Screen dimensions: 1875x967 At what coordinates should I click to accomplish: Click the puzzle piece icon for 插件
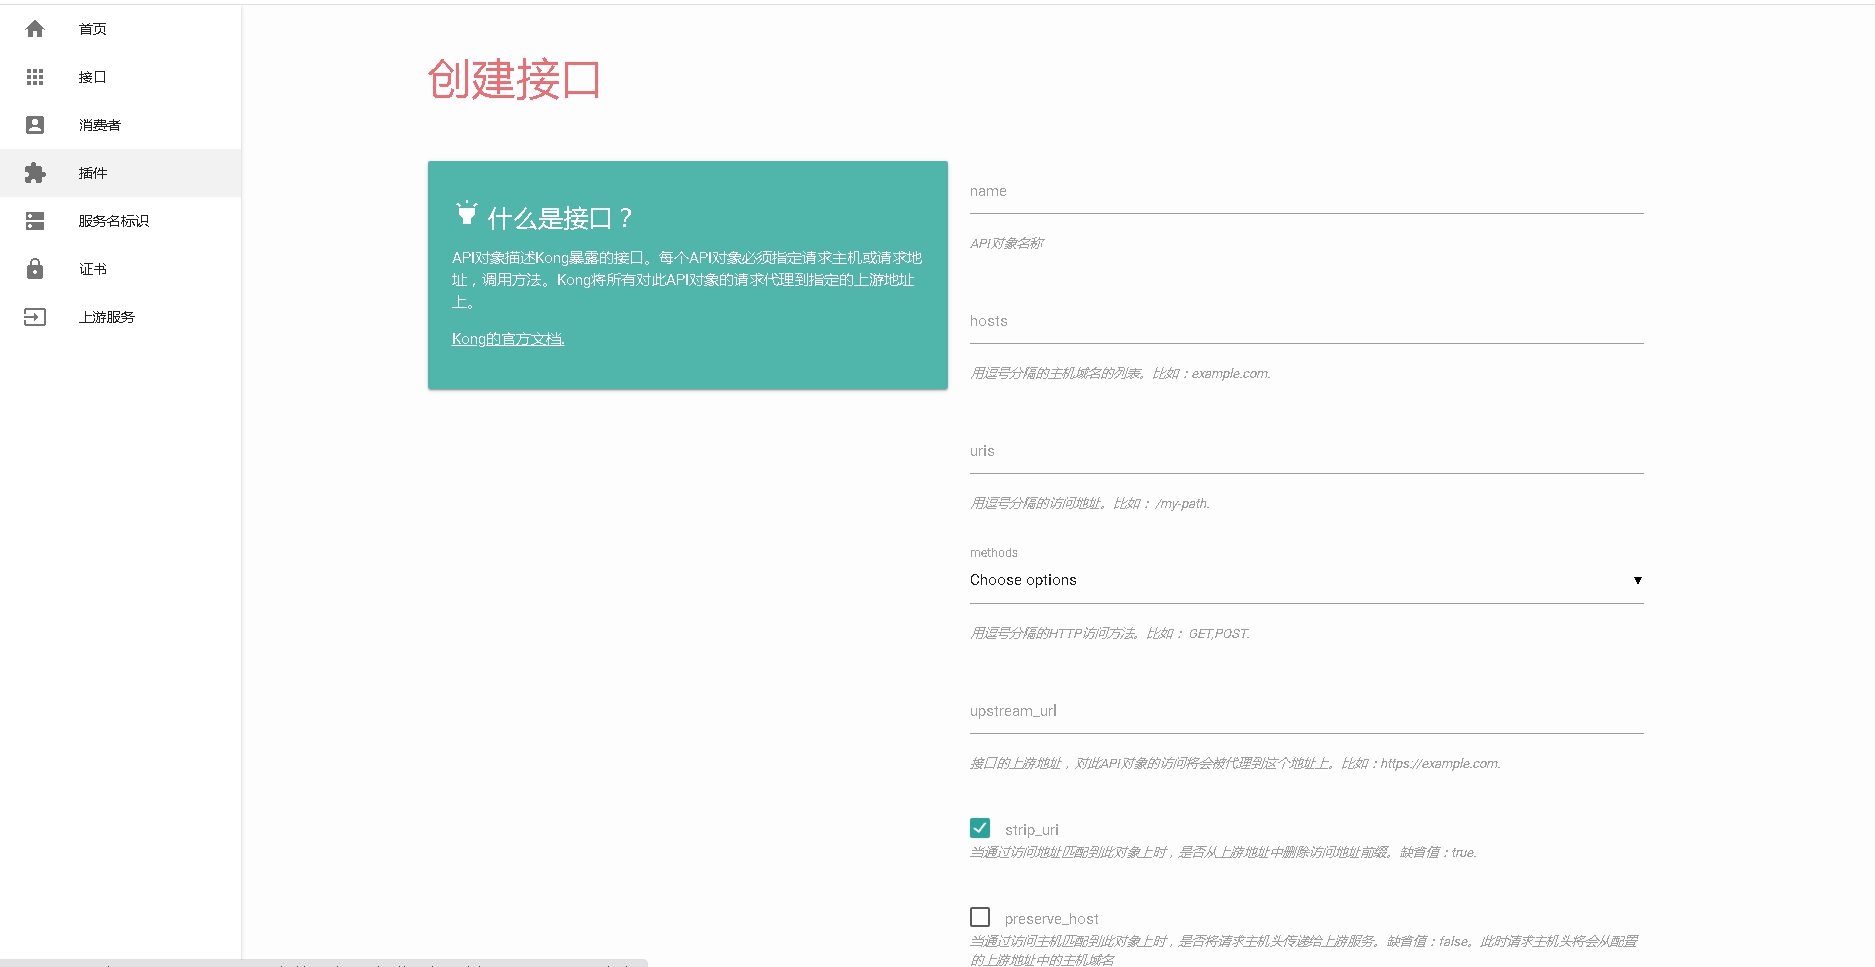(35, 173)
